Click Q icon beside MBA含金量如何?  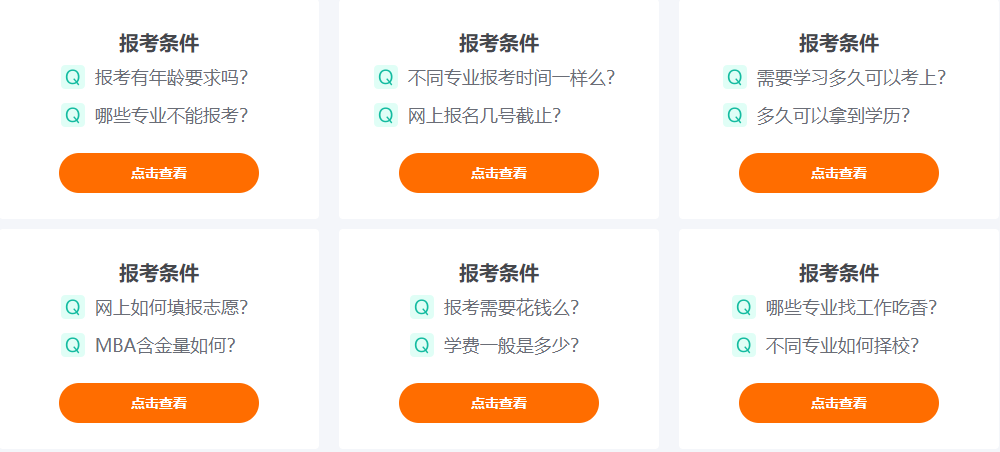(73, 346)
